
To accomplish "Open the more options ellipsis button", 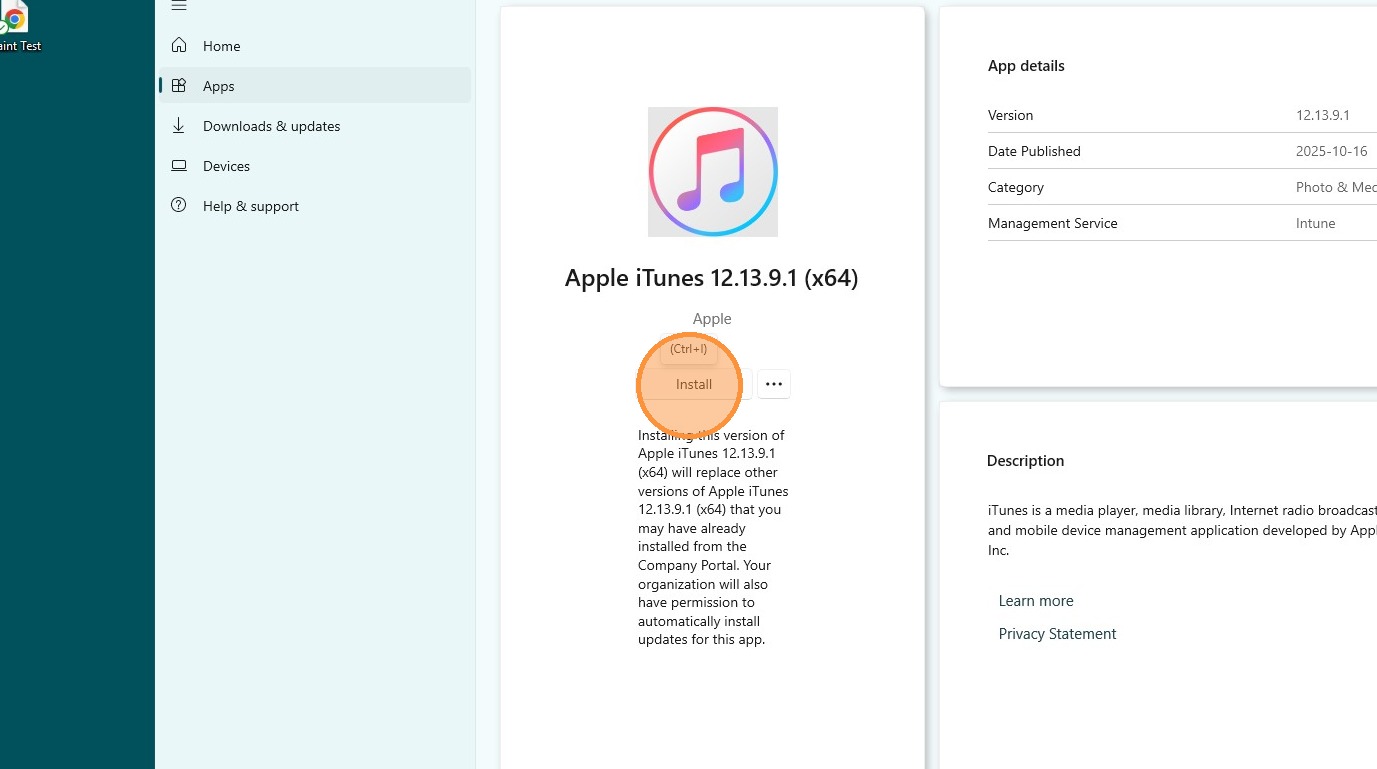I will pyautogui.click(x=774, y=384).
